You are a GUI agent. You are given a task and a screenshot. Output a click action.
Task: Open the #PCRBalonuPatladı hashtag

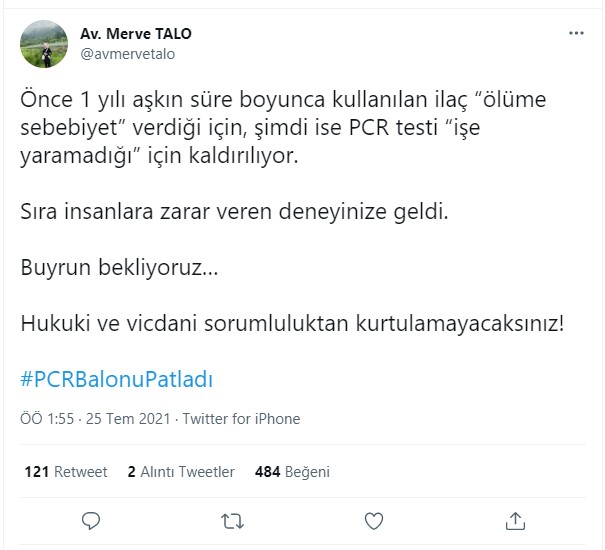(117, 381)
